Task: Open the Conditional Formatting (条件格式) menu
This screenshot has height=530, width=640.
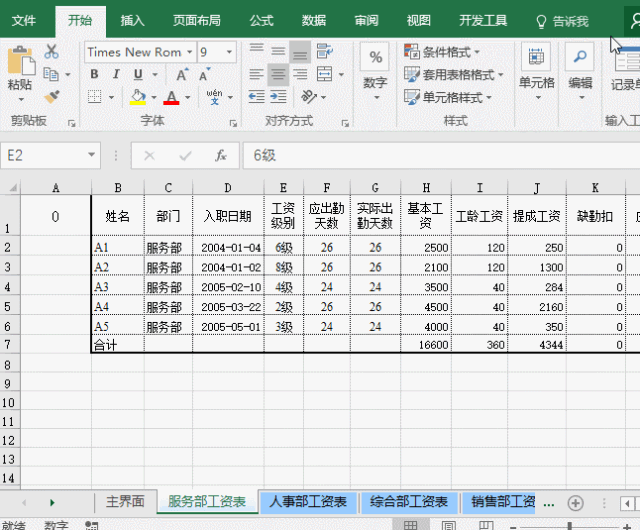Action: (442, 52)
